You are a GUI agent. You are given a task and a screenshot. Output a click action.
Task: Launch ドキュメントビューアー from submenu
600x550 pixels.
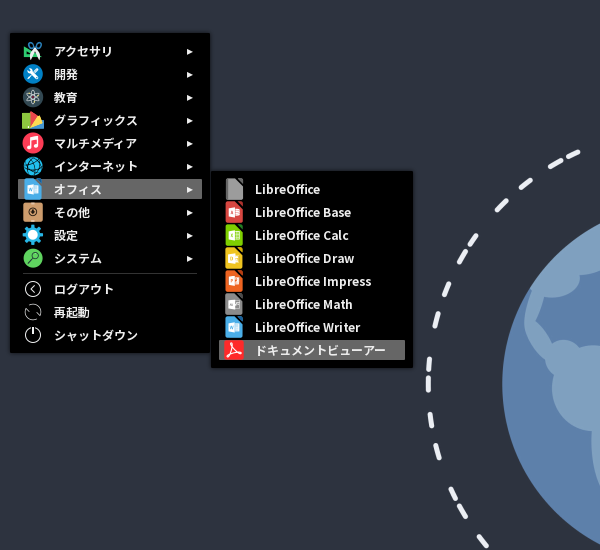pyautogui.click(x=312, y=350)
